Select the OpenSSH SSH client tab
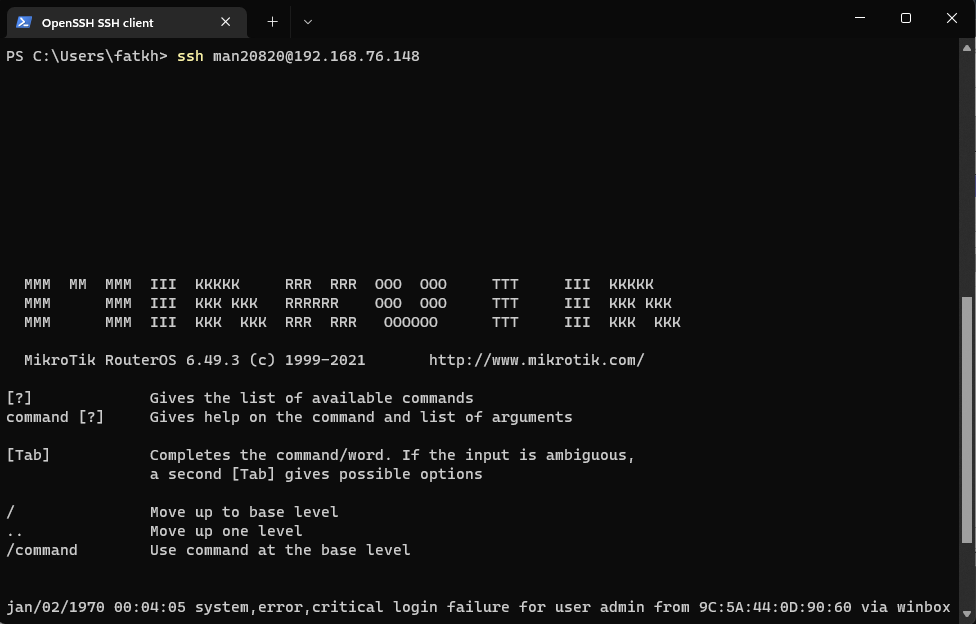The width and height of the screenshot is (976, 624). [x=110, y=22]
